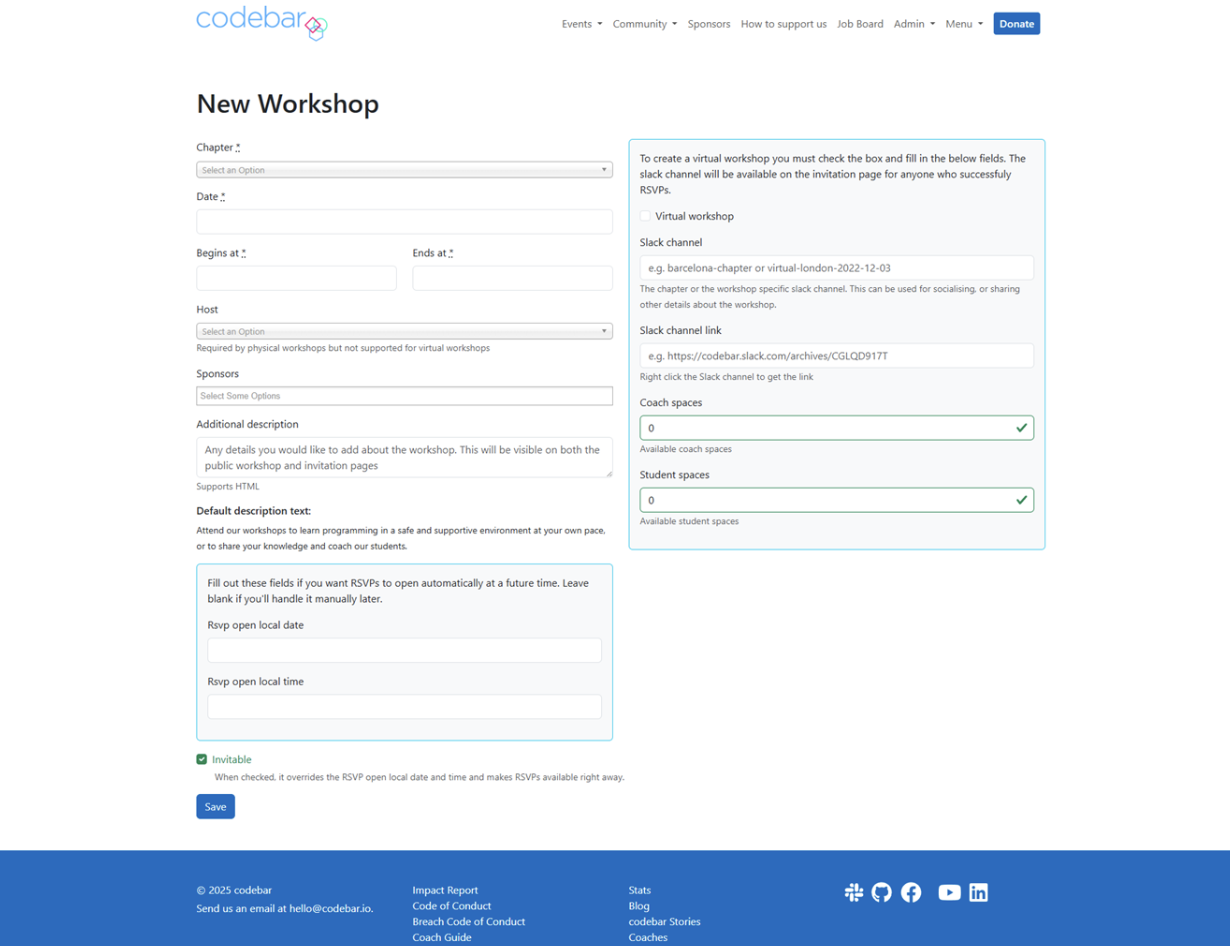
Task: Click the Date input field
Action: 404,221
